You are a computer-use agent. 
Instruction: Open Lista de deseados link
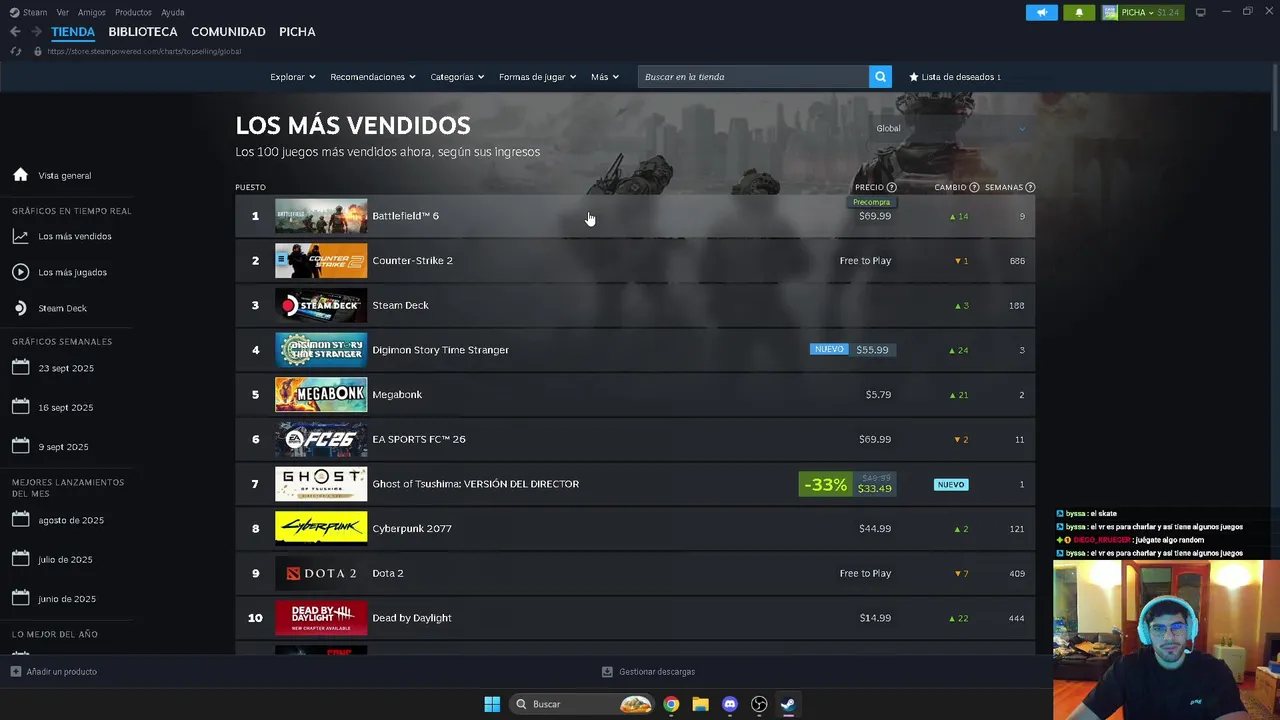click(955, 77)
